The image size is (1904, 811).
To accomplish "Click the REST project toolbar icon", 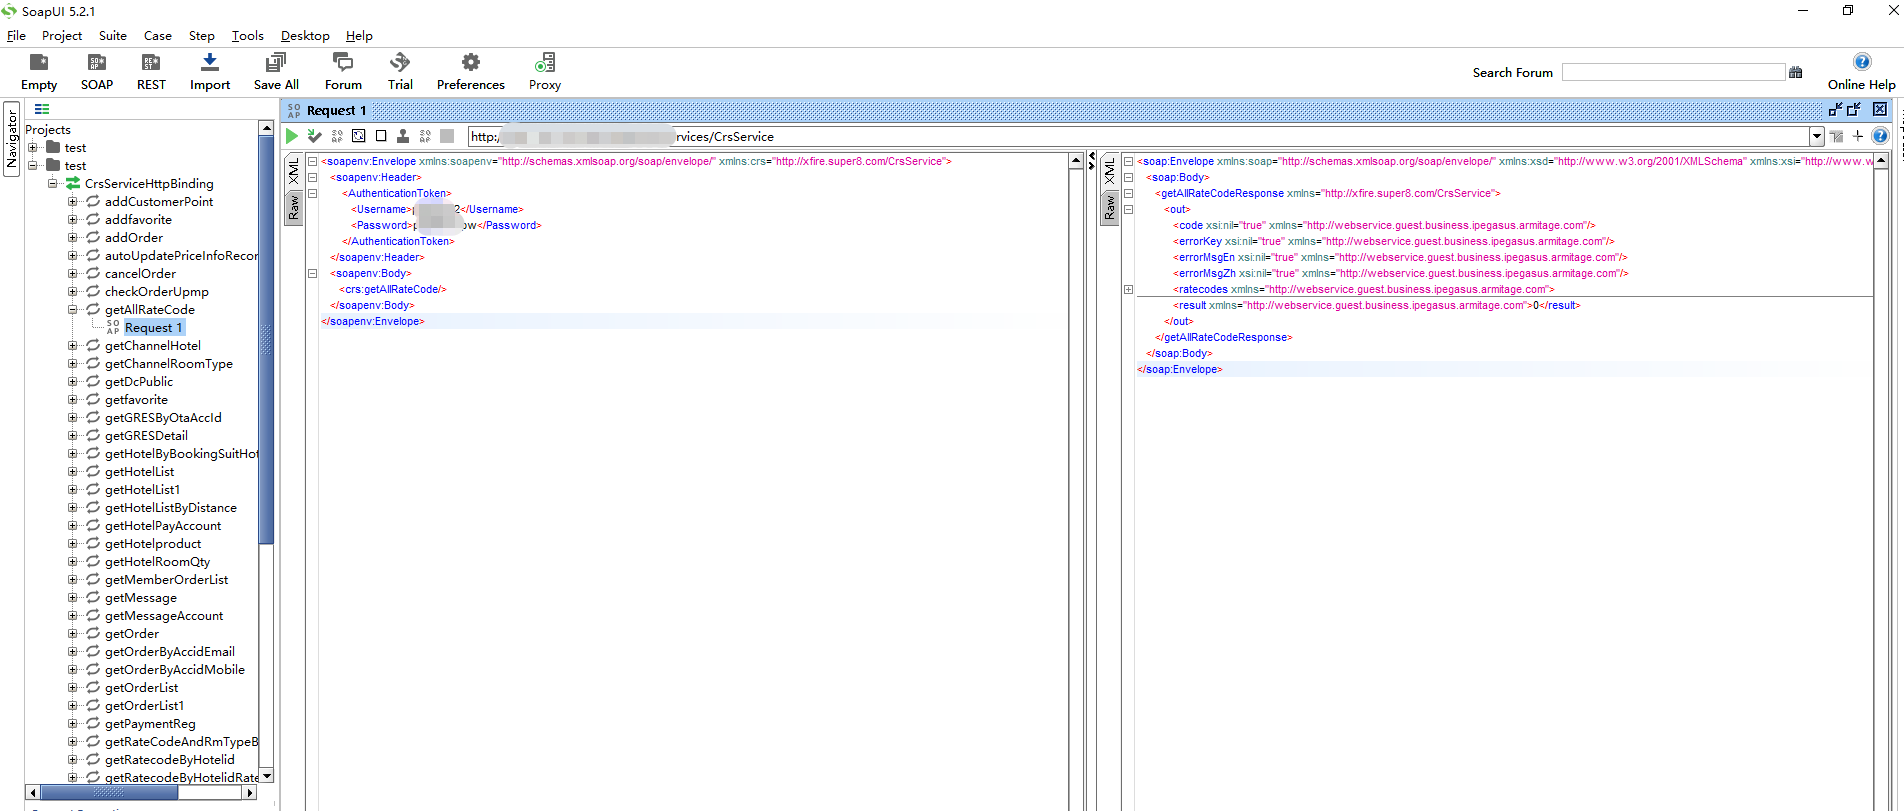I will coord(151,63).
